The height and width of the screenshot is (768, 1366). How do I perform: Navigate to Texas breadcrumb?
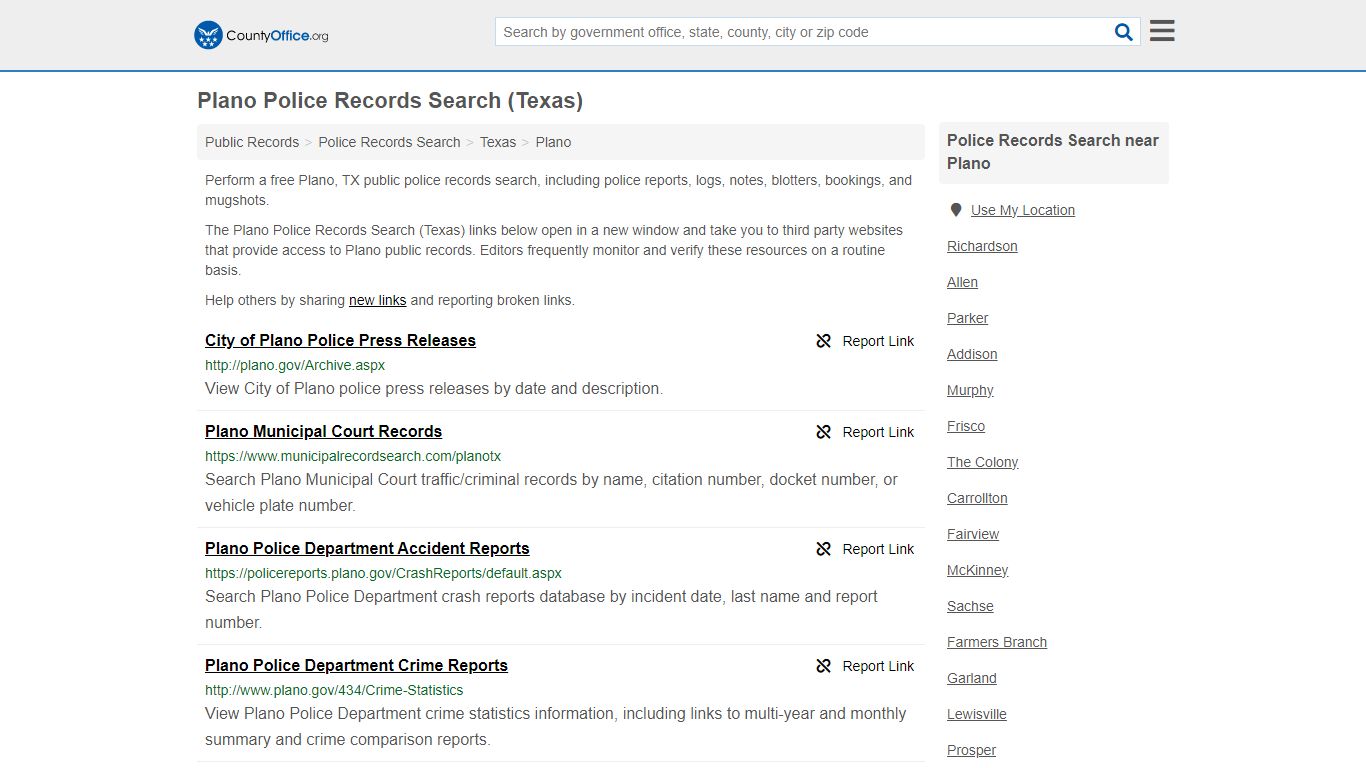(498, 142)
